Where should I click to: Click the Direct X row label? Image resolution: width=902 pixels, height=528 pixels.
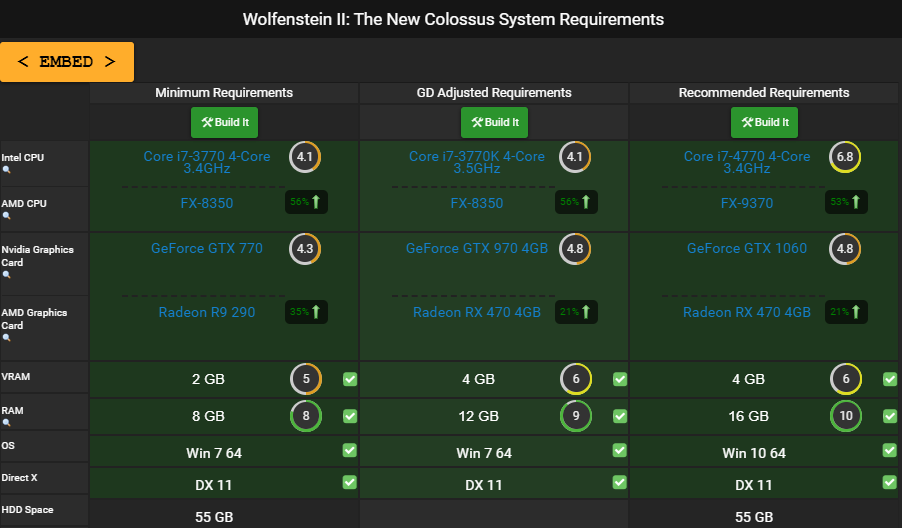click(19, 477)
